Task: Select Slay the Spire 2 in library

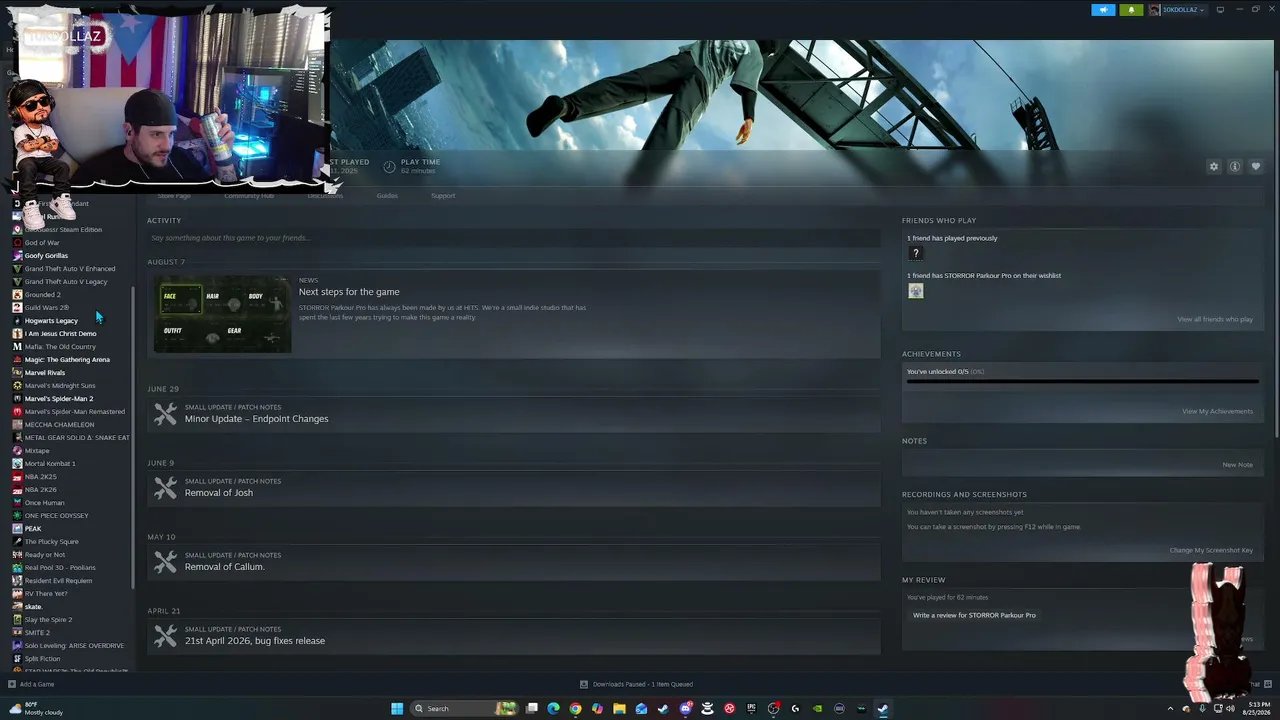Action: [x=48, y=620]
